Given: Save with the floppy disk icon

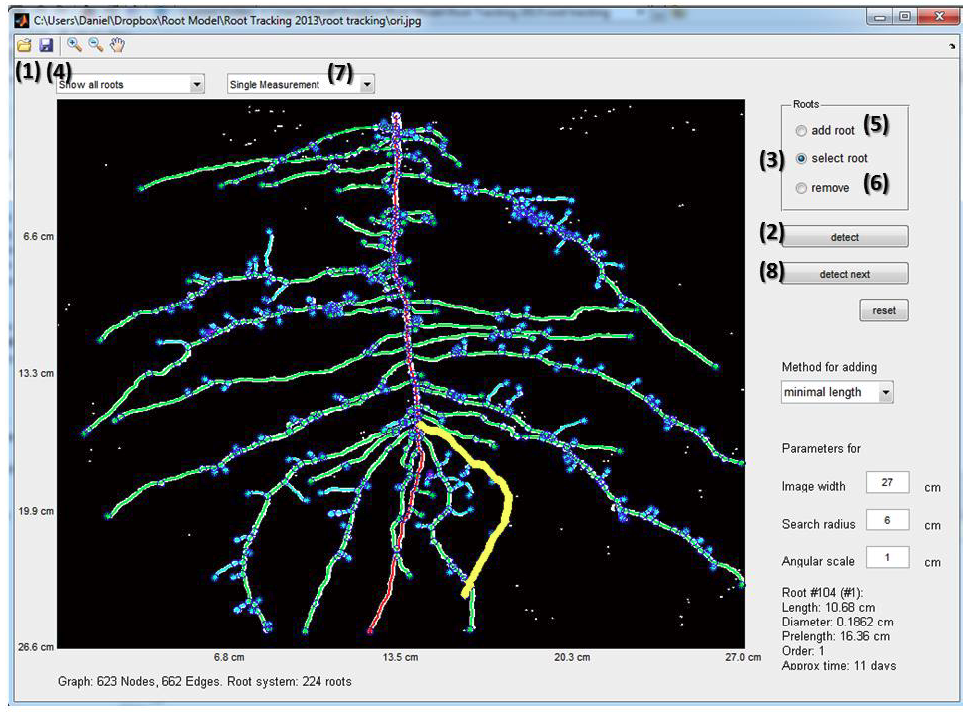Looking at the screenshot, I should click(x=46, y=45).
